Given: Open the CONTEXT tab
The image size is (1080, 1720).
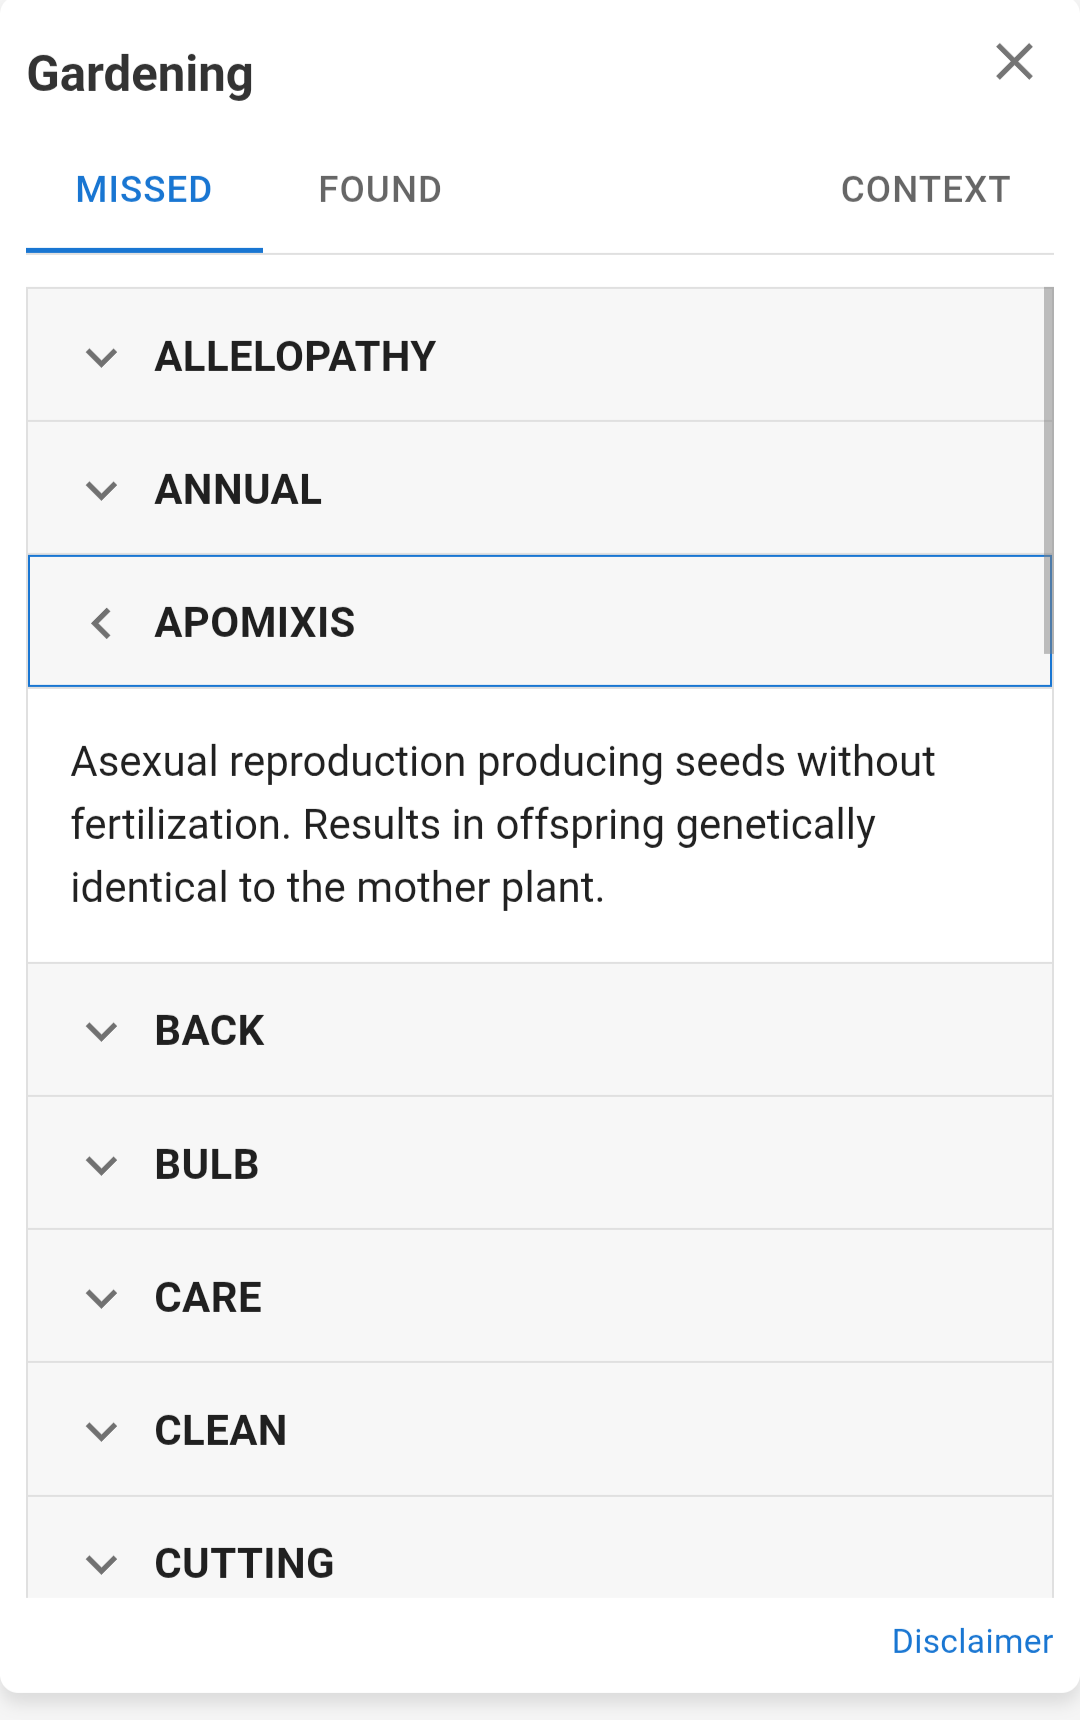Looking at the screenshot, I should 925,190.
